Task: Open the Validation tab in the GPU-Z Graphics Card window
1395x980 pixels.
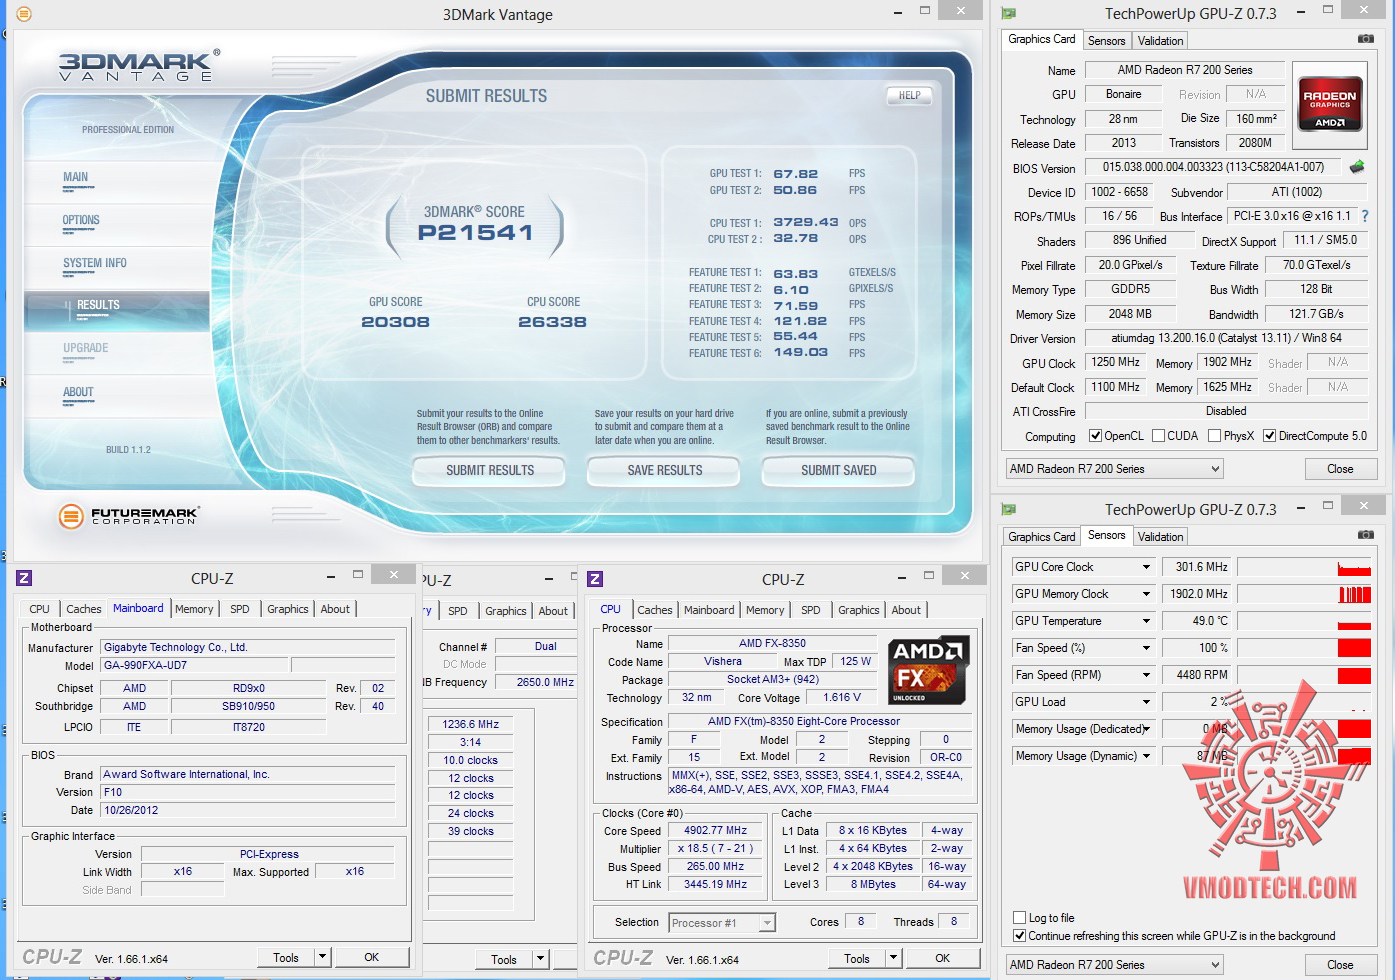Action: pos(1160,41)
